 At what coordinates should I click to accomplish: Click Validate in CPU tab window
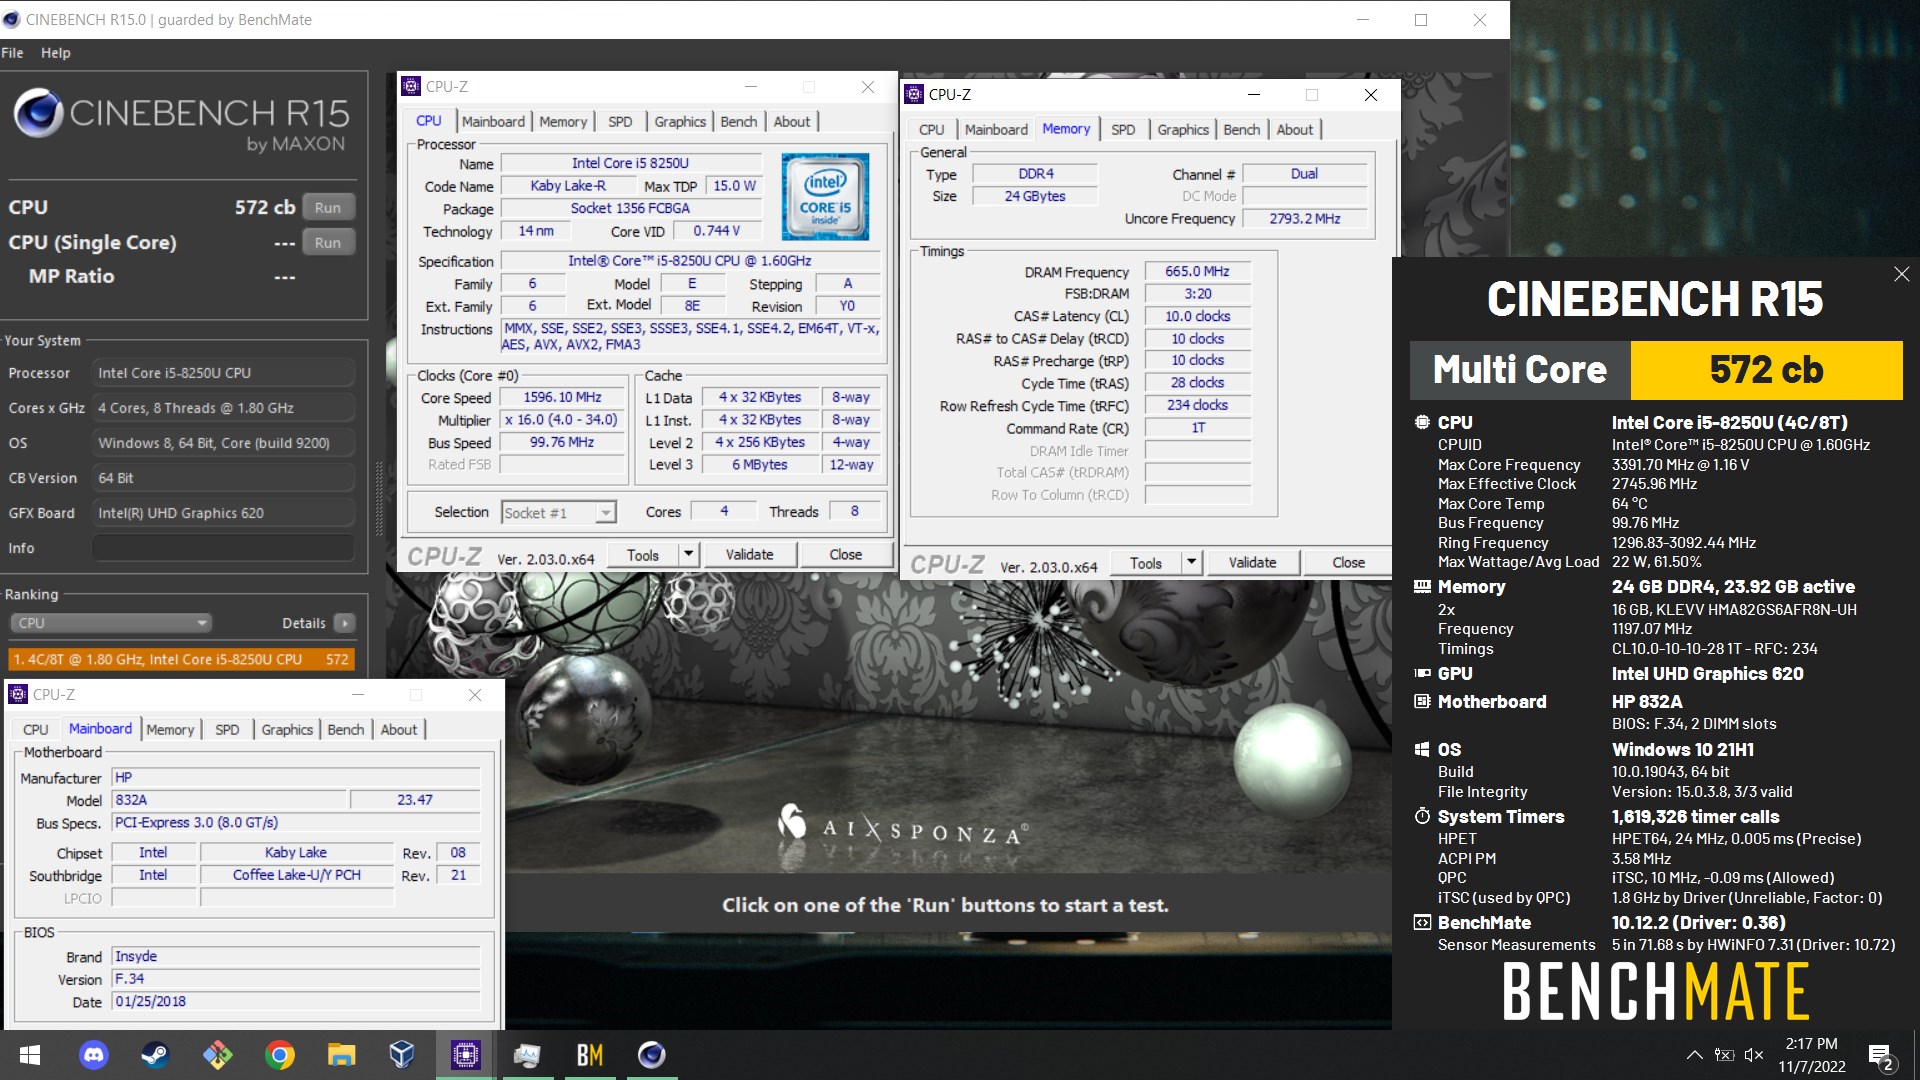pos(749,555)
